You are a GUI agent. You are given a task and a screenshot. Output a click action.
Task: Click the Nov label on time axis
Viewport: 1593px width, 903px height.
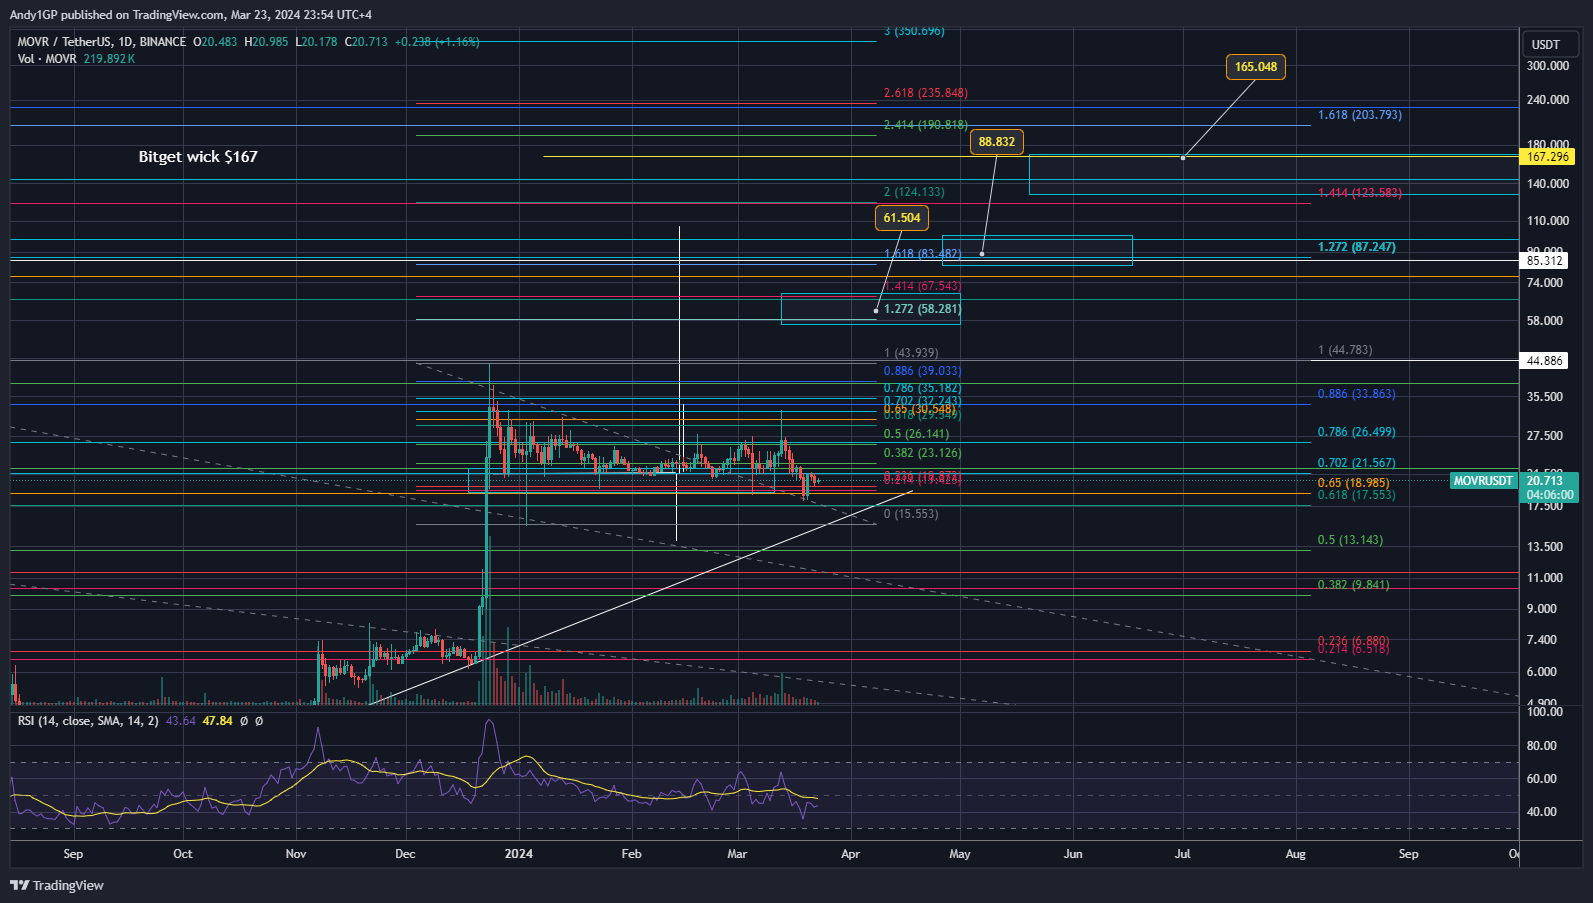point(296,854)
